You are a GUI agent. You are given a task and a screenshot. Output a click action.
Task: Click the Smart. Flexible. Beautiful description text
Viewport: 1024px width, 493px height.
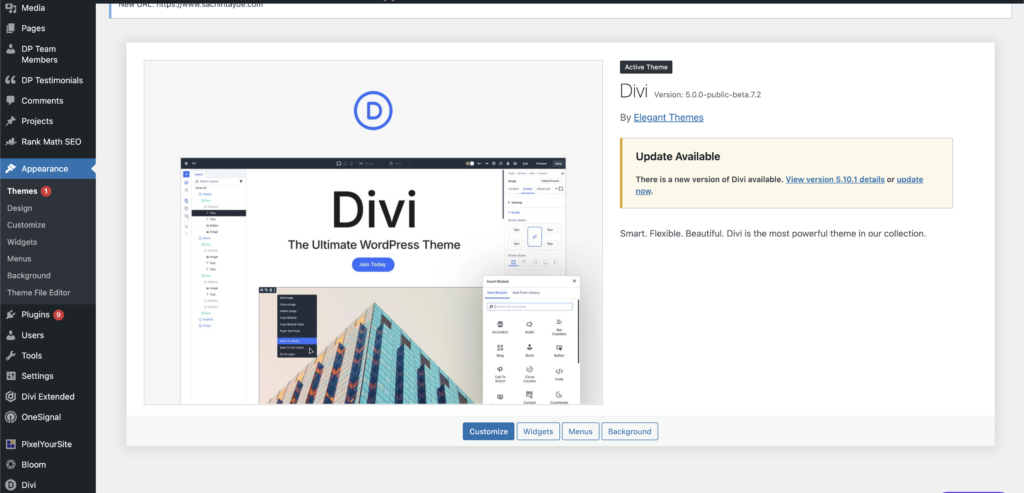[x=773, y=233]
